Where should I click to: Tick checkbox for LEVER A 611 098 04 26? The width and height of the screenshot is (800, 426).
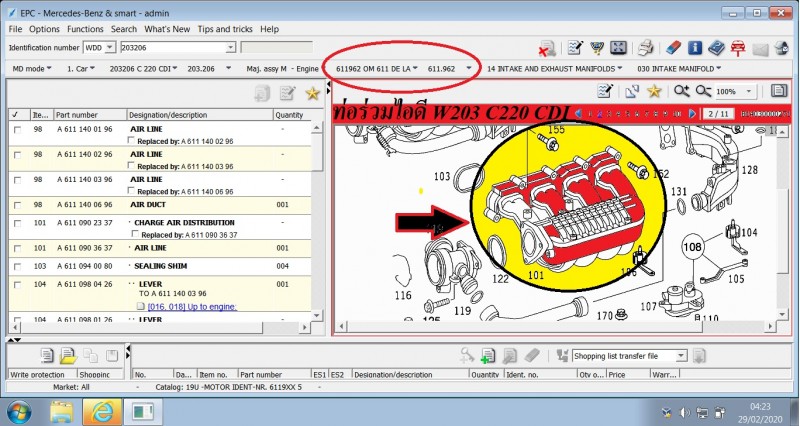click(x=18, y=285)
